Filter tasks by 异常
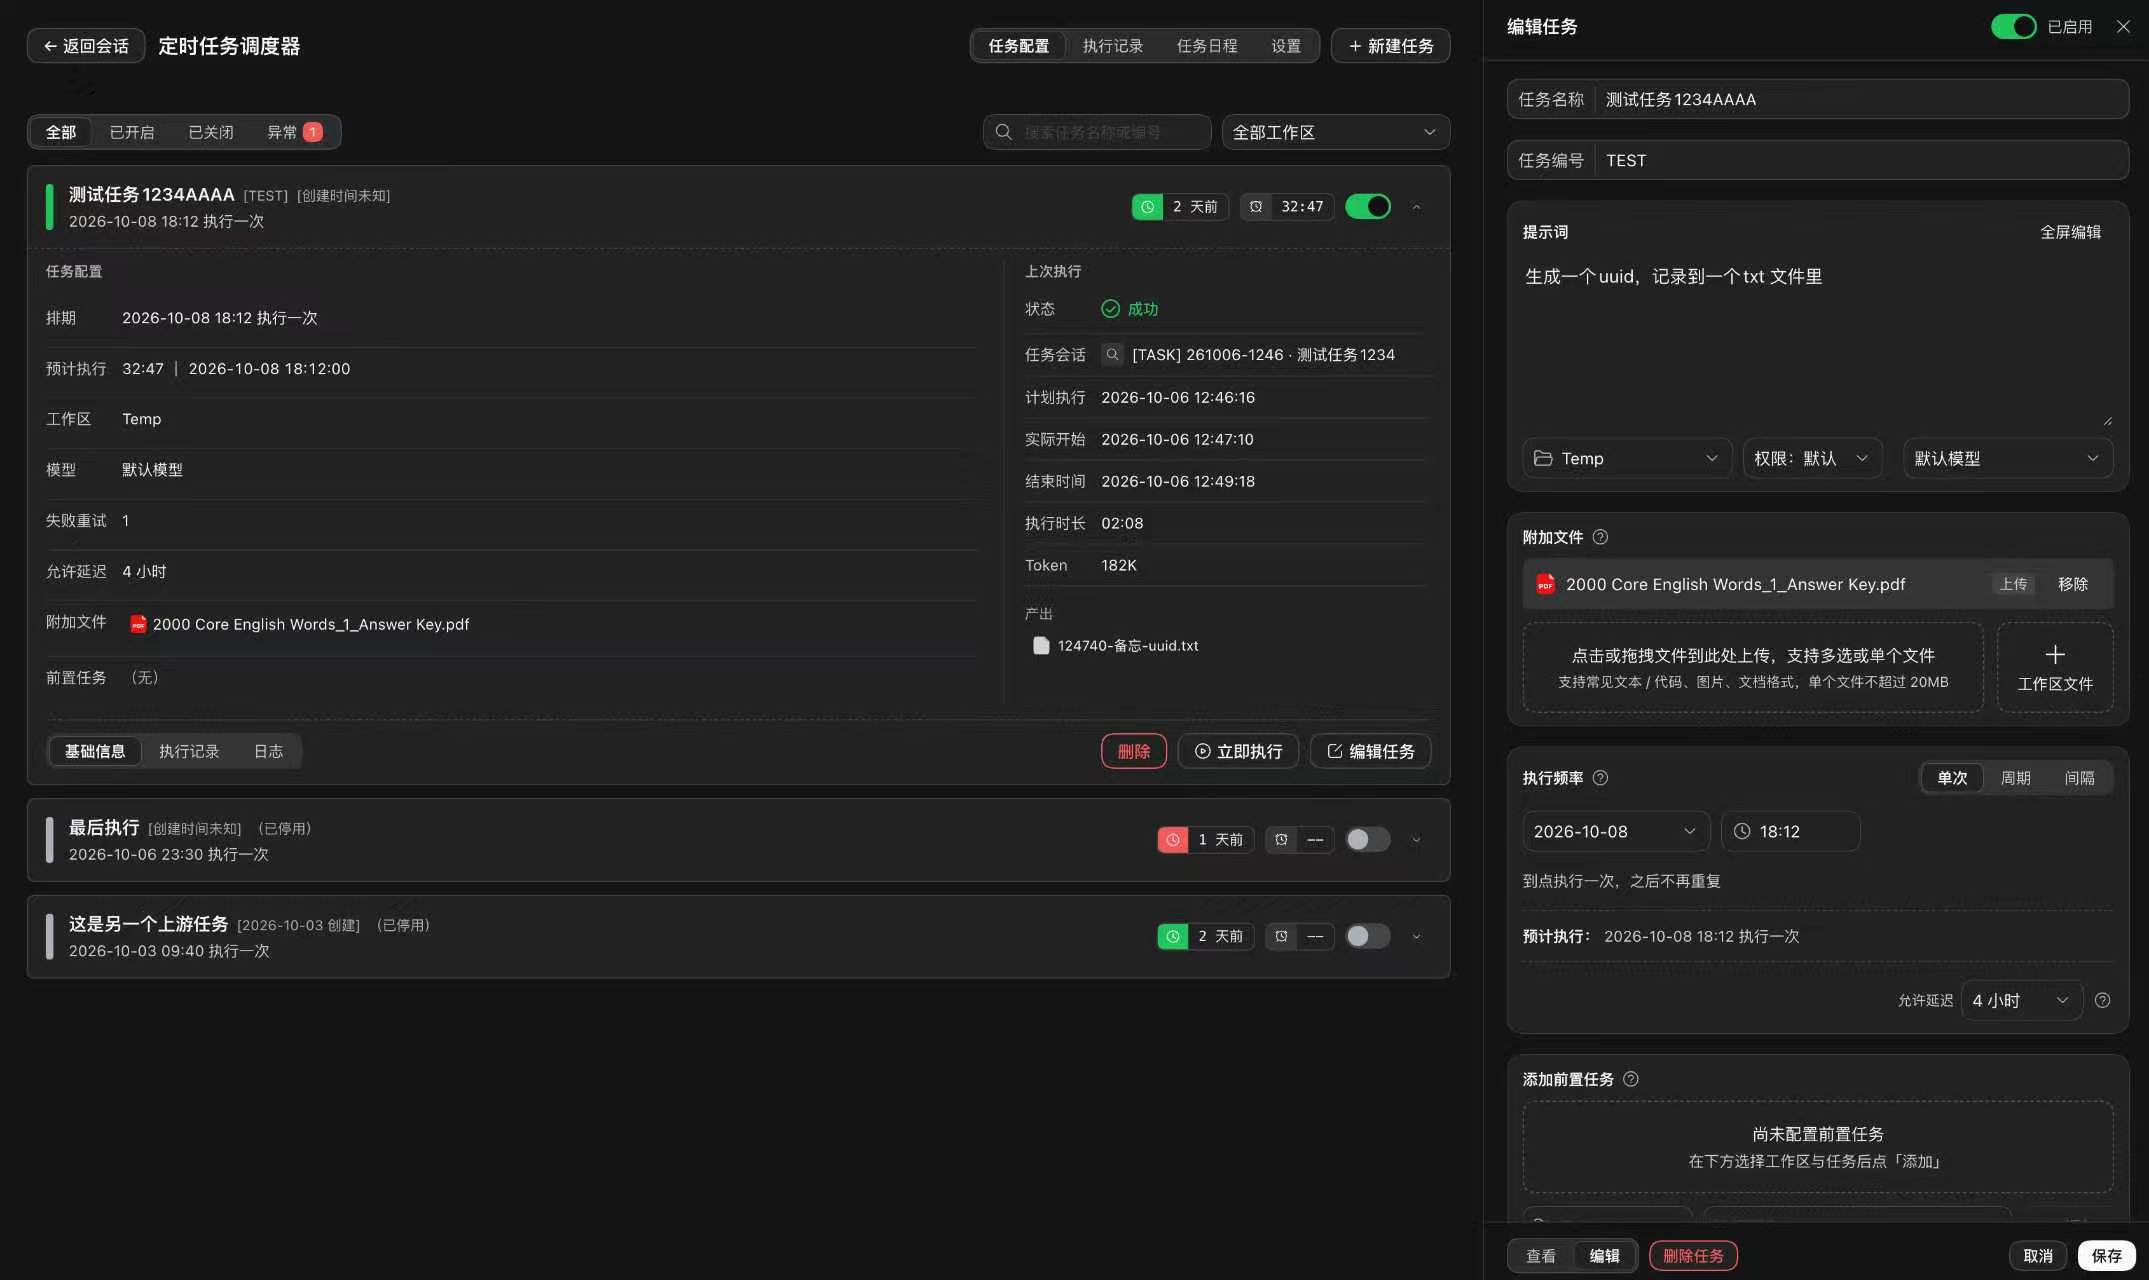Image resolution: width=2149 pixels, height=1280 pixels. tap(294, 132)
